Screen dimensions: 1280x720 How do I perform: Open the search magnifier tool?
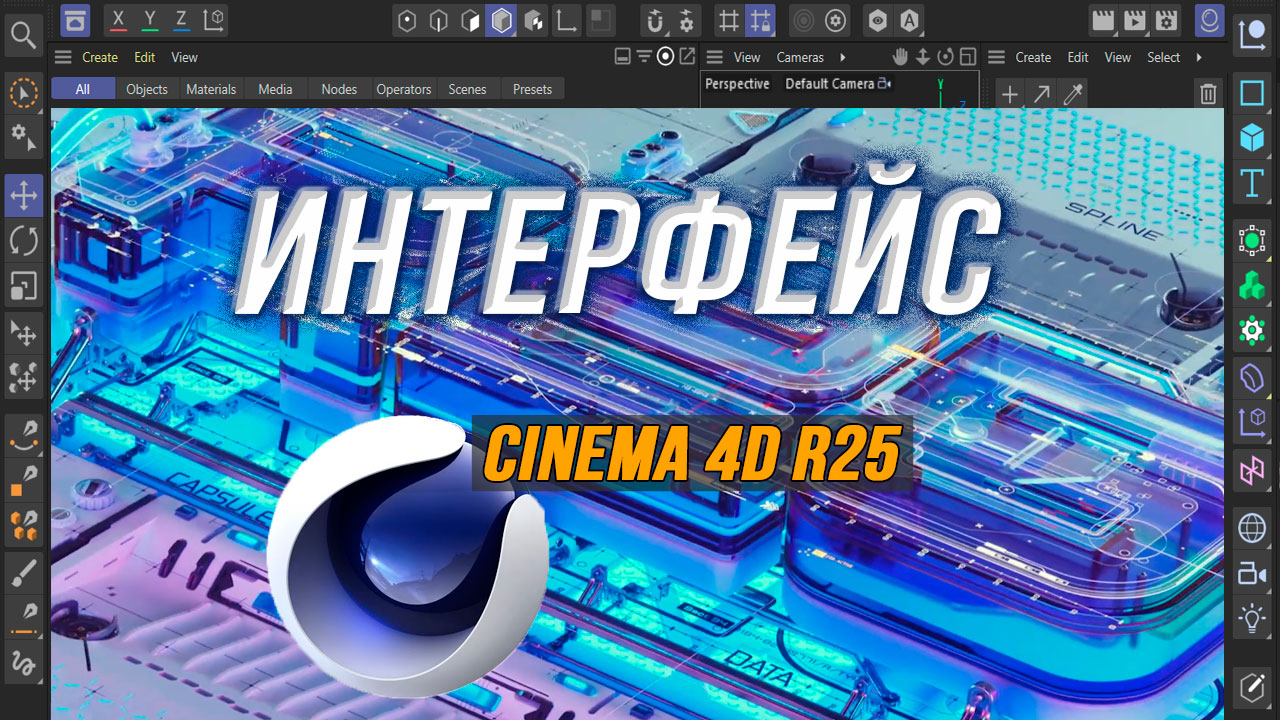(x=23, y=35)
